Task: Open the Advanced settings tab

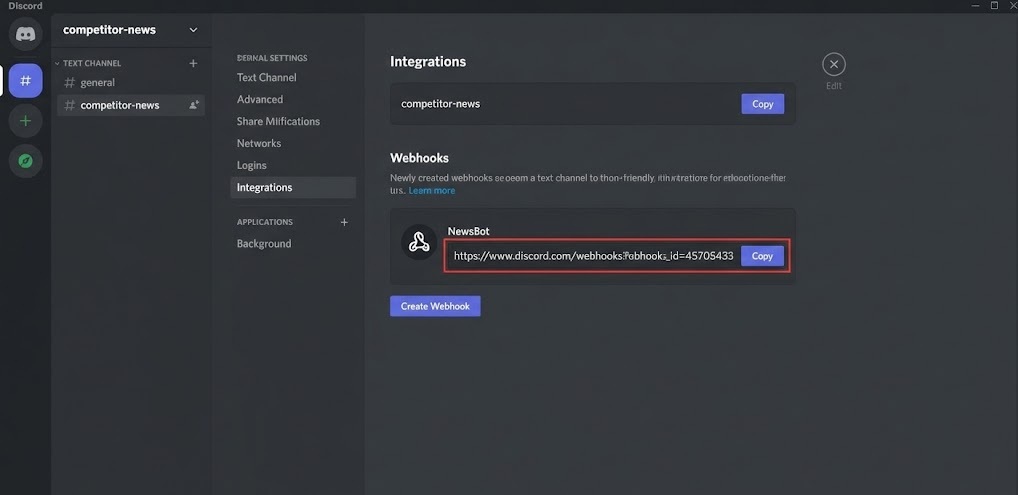Action: point(259,100)
